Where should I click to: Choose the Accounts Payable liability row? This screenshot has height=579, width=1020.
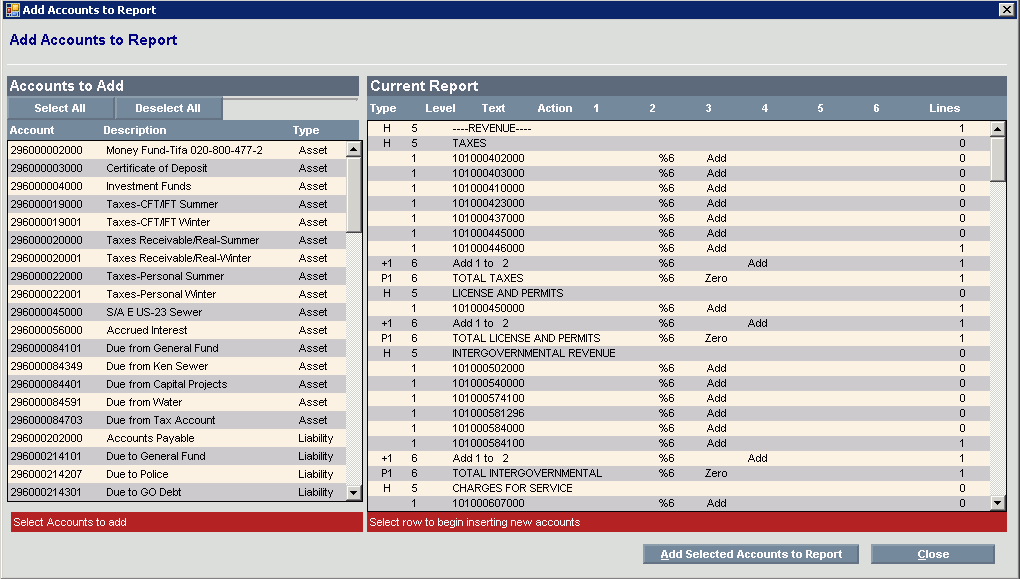tap(150, 438)
